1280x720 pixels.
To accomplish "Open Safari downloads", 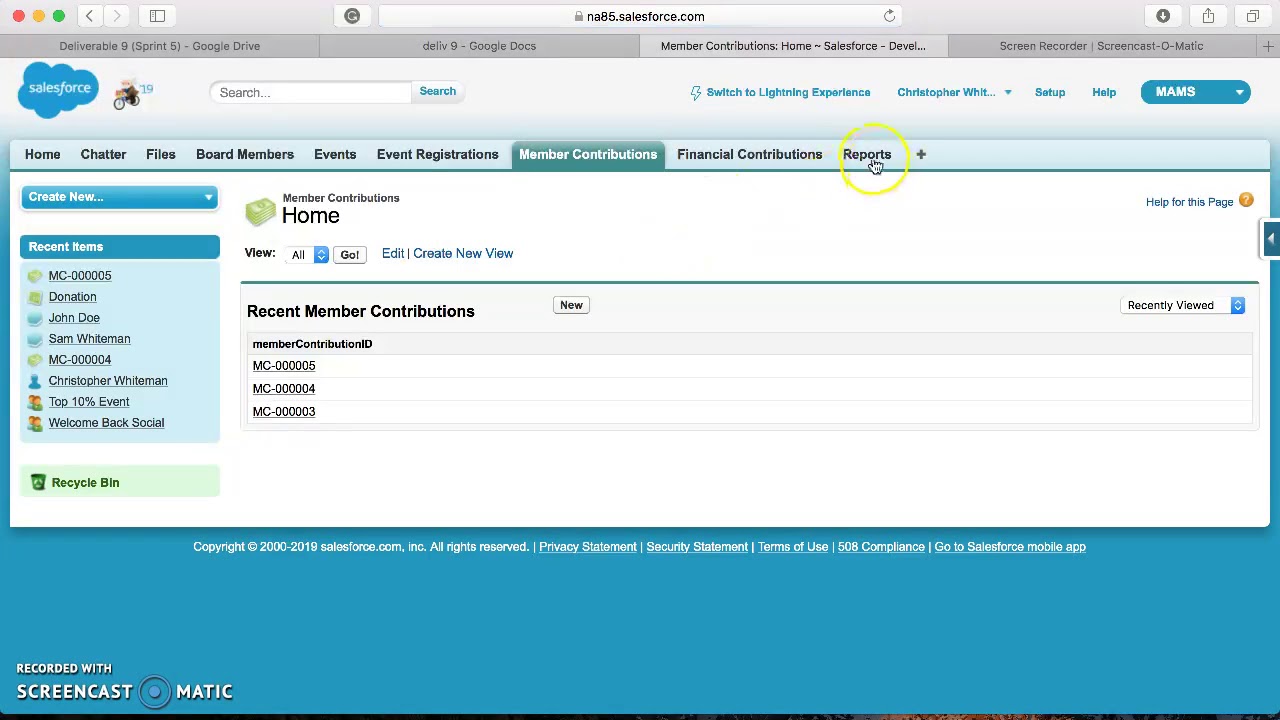I will click(x=1163, y=16).
